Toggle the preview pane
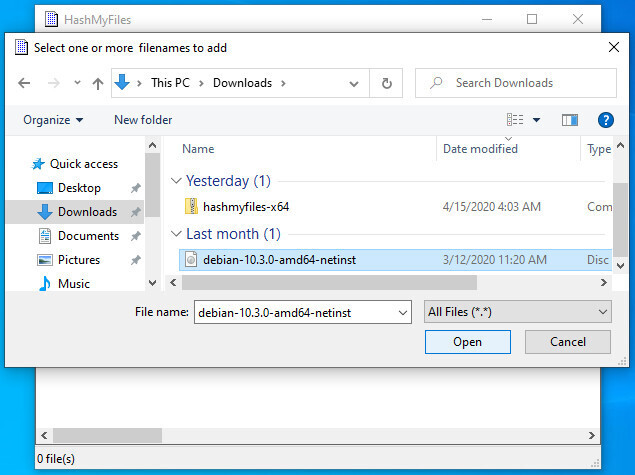This screenshot has width=635, height=475. point(570,120)
